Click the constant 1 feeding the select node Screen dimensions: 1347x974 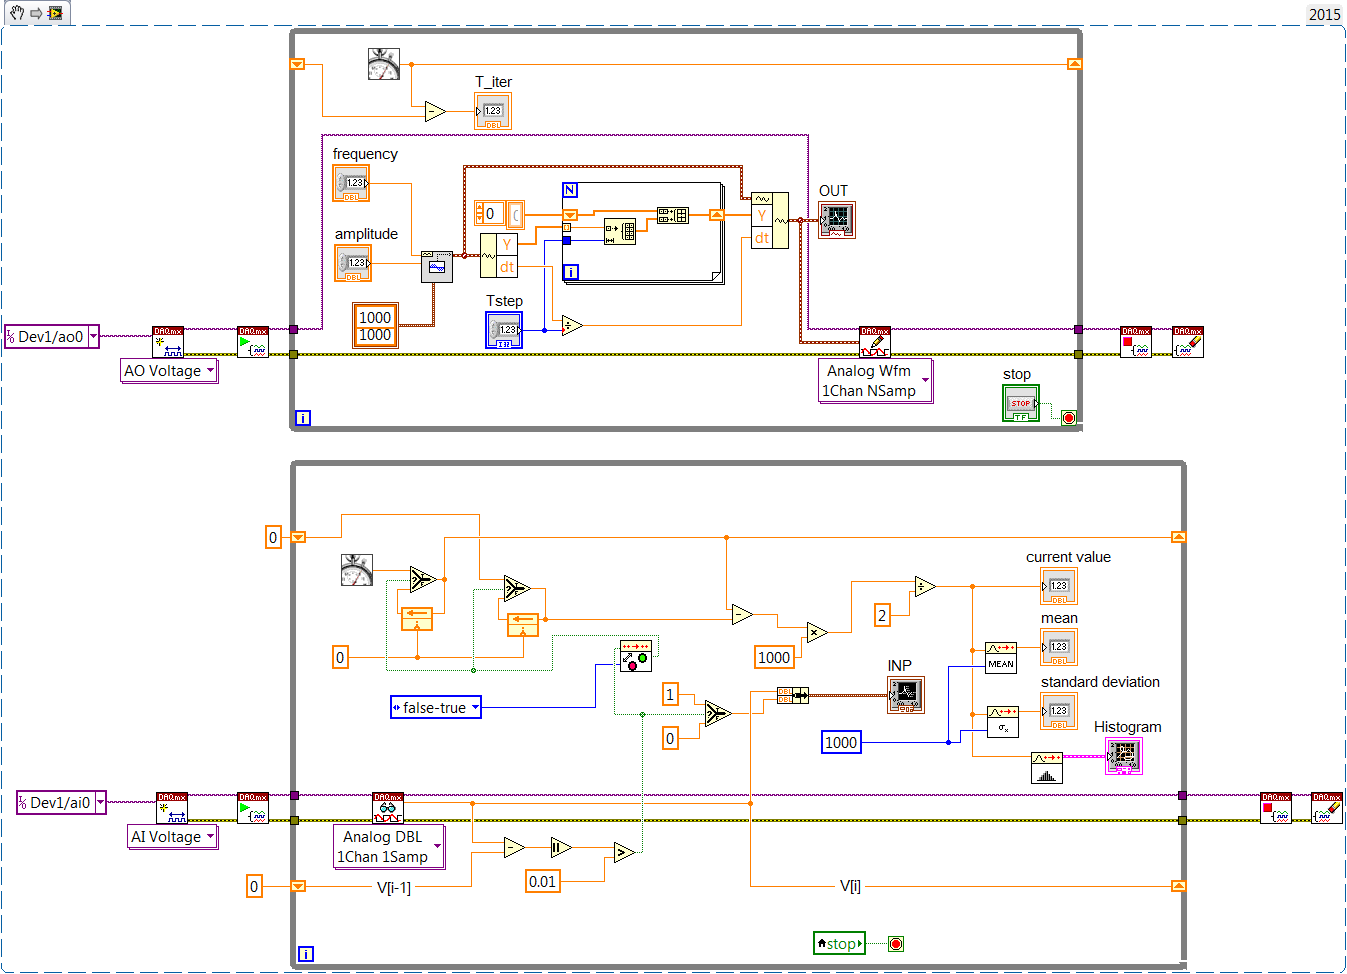pos(670,693)
